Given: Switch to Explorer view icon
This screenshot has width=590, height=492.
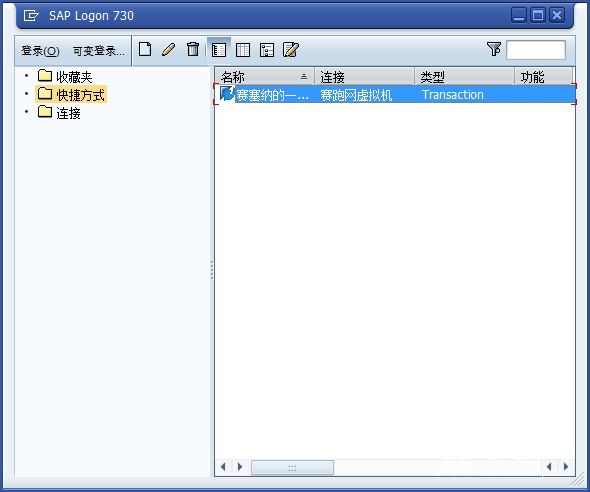Looking at the screenshot, I should click(x=219, y=50).
